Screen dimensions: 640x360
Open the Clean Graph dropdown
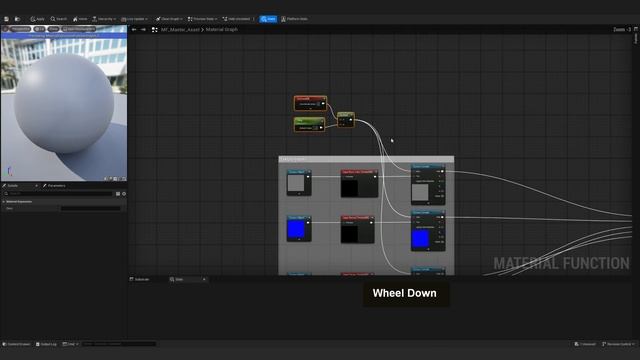coord(169,19)
